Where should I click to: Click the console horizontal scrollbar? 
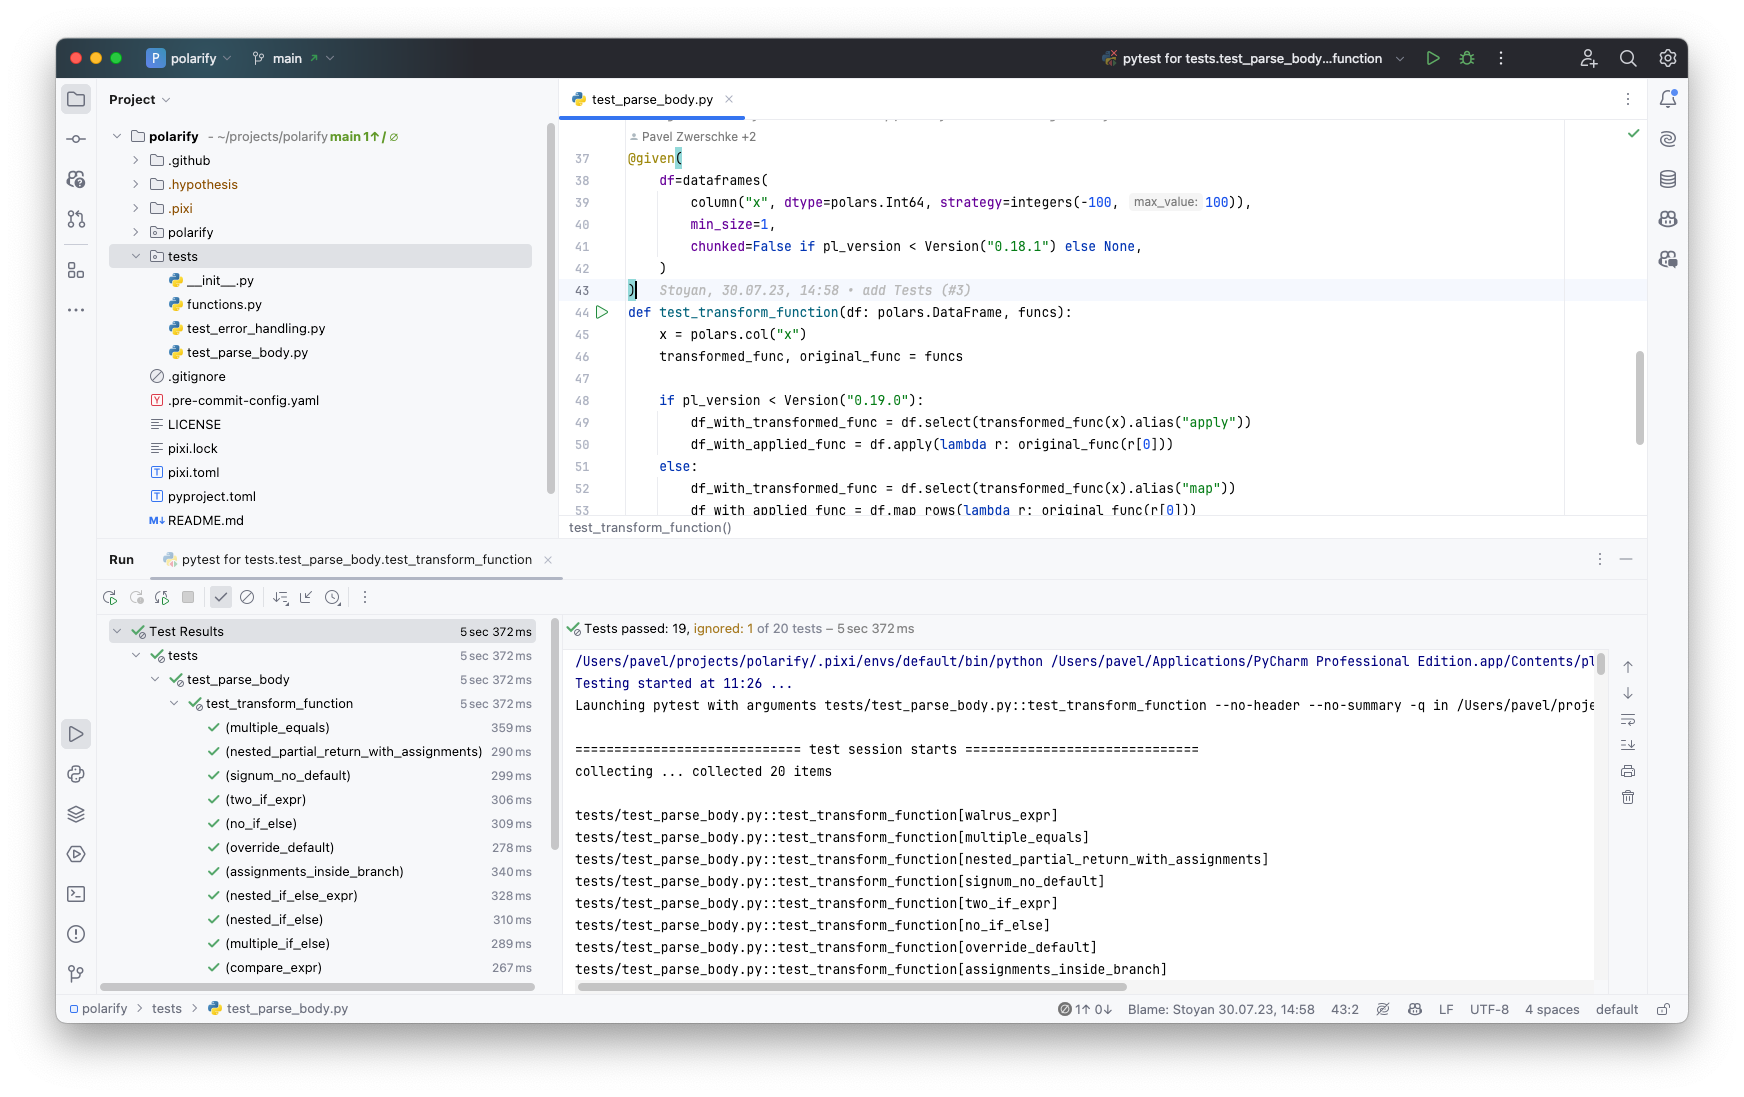click(852, 987)
